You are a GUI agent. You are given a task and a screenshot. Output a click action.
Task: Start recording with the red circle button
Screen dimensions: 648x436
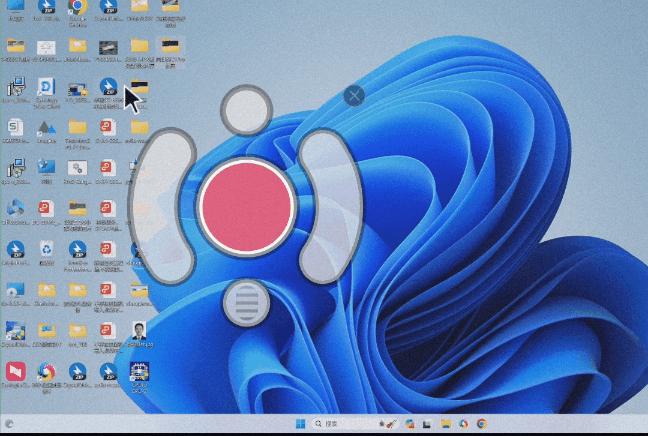tap(247, 207)
